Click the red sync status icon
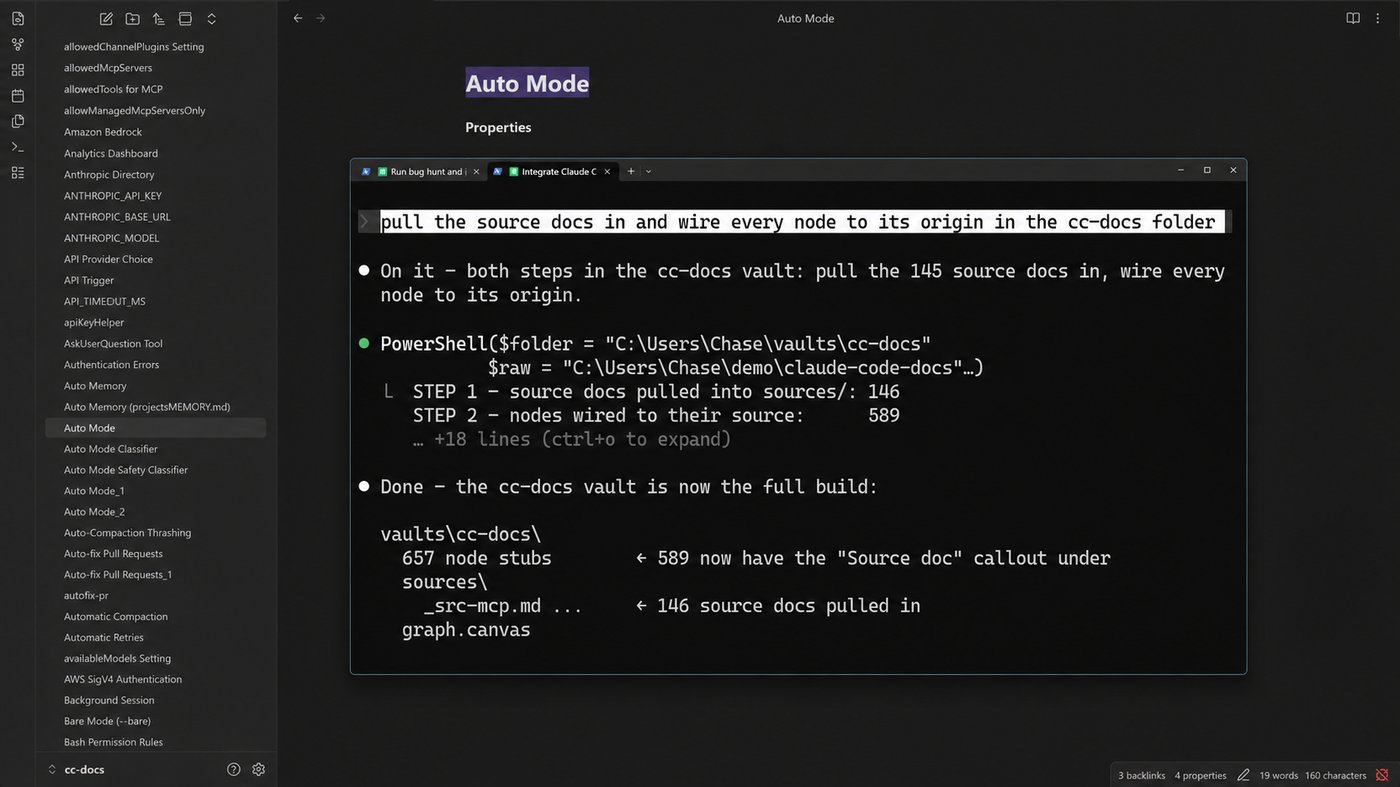 [1382, 775]
